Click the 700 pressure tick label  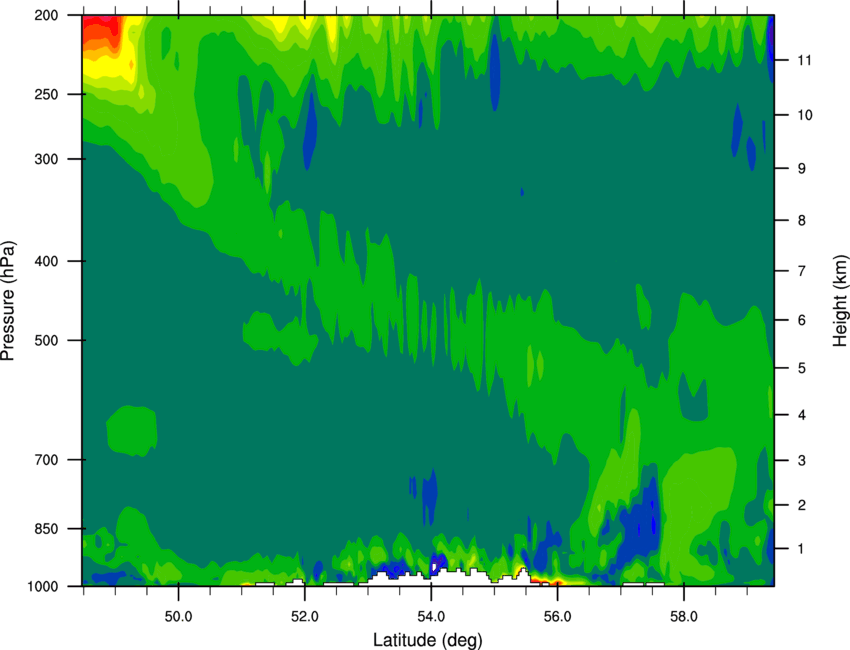point(46,459)
